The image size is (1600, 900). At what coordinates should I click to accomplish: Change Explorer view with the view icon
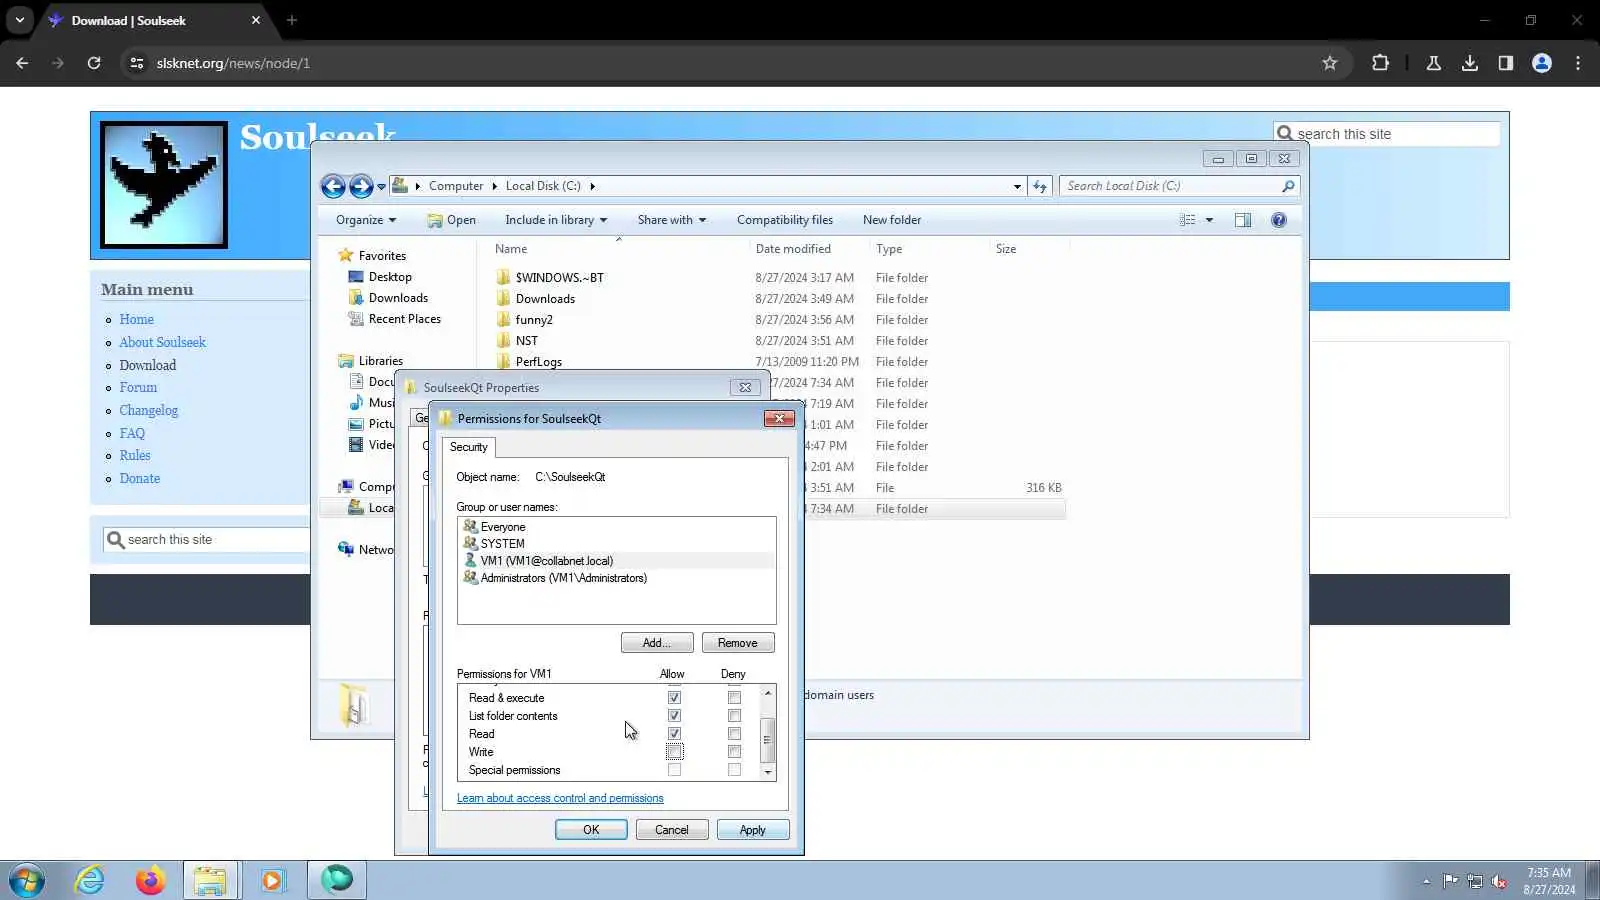point(1187,220)
